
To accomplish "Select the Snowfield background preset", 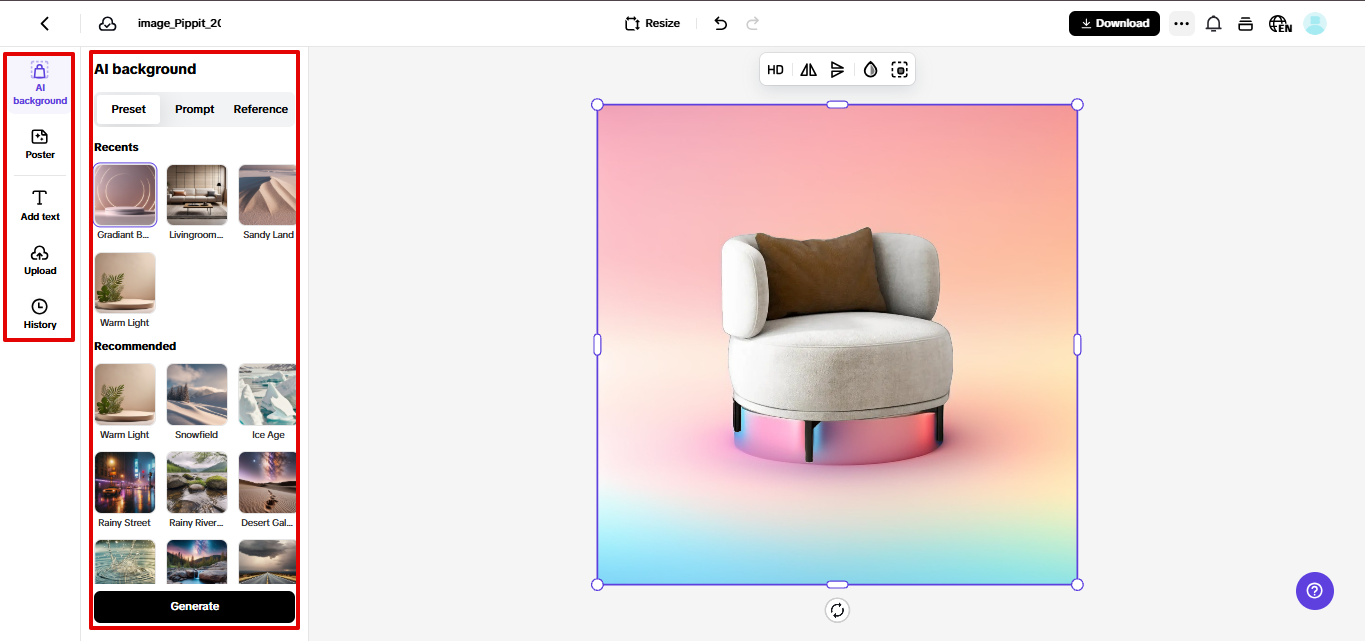I will 196,393.
